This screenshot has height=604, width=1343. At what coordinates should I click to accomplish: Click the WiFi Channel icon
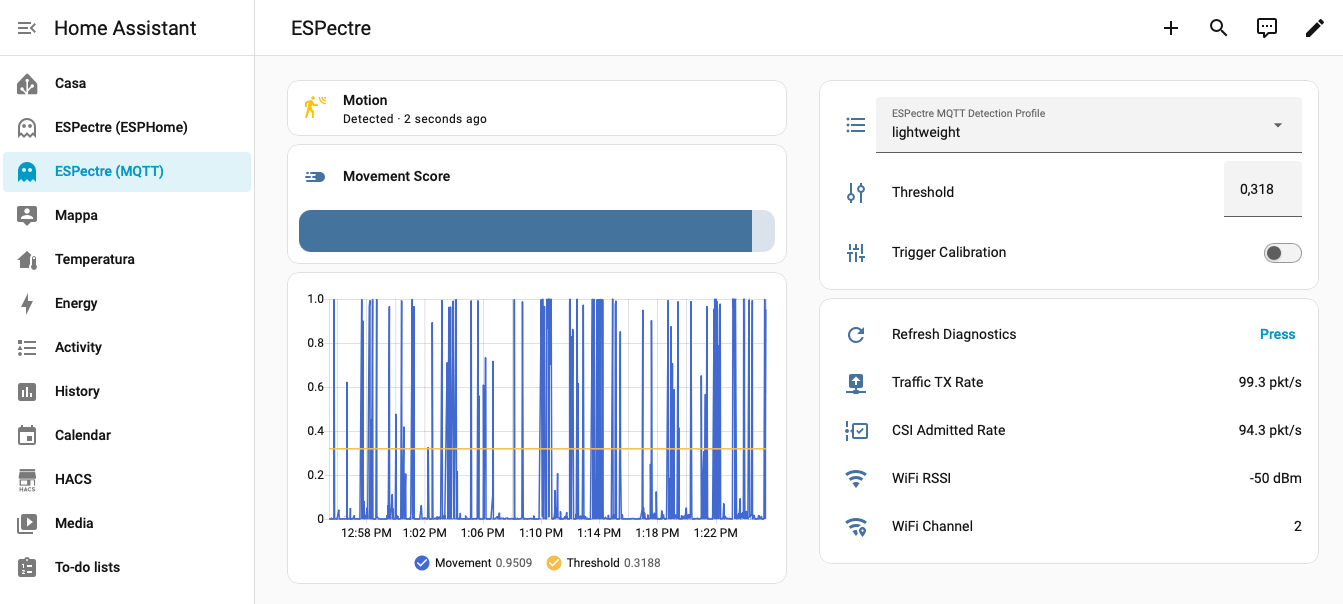pos(856,527)
